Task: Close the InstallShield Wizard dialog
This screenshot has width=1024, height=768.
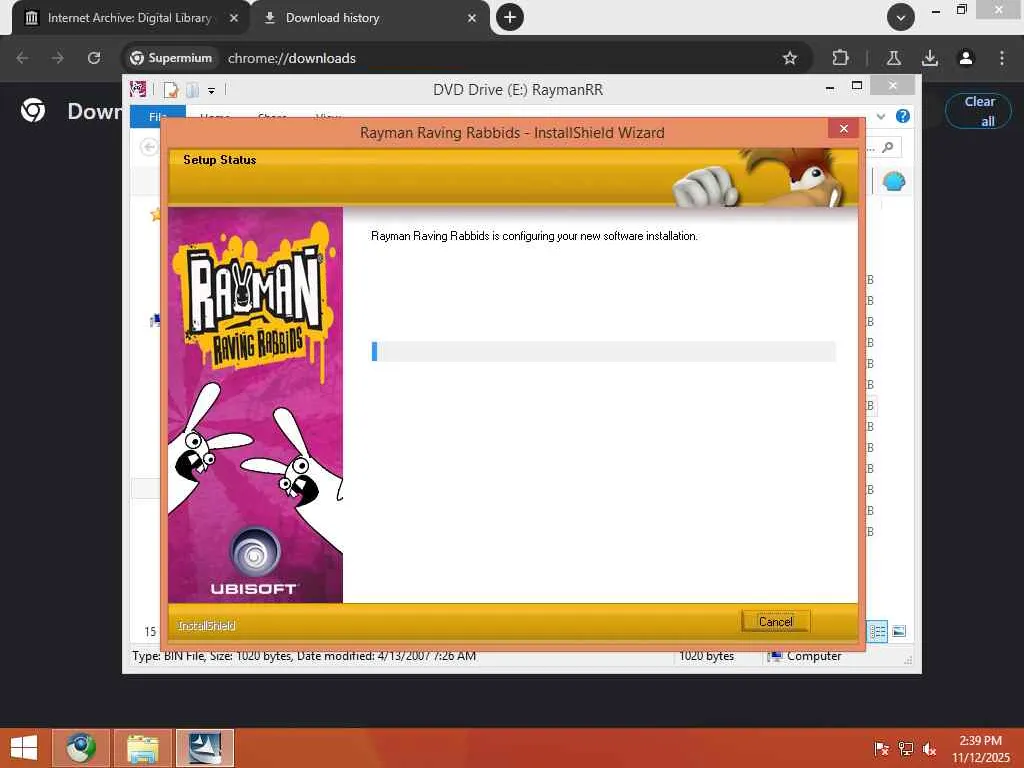Action: pyautogui.click(x=843, y=129)
